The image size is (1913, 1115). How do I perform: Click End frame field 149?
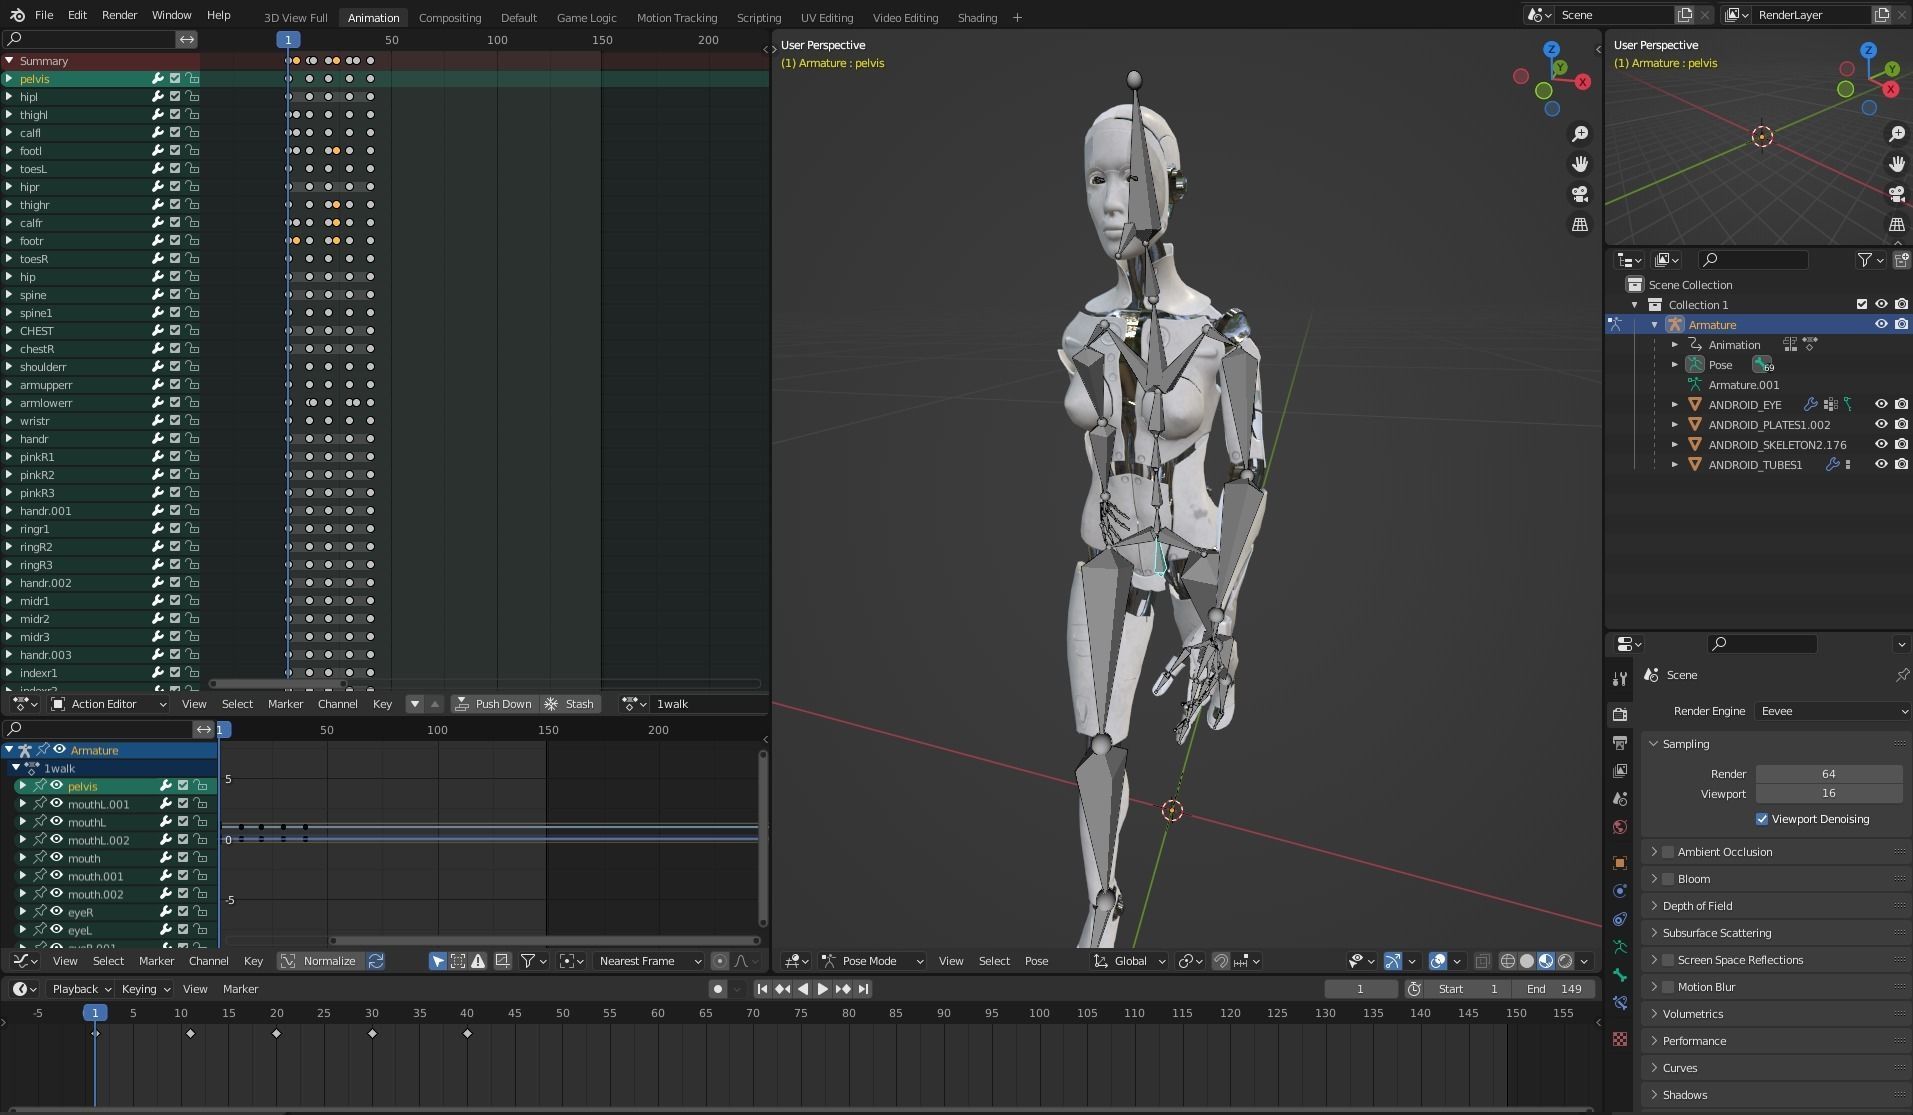pos(1553,989)
